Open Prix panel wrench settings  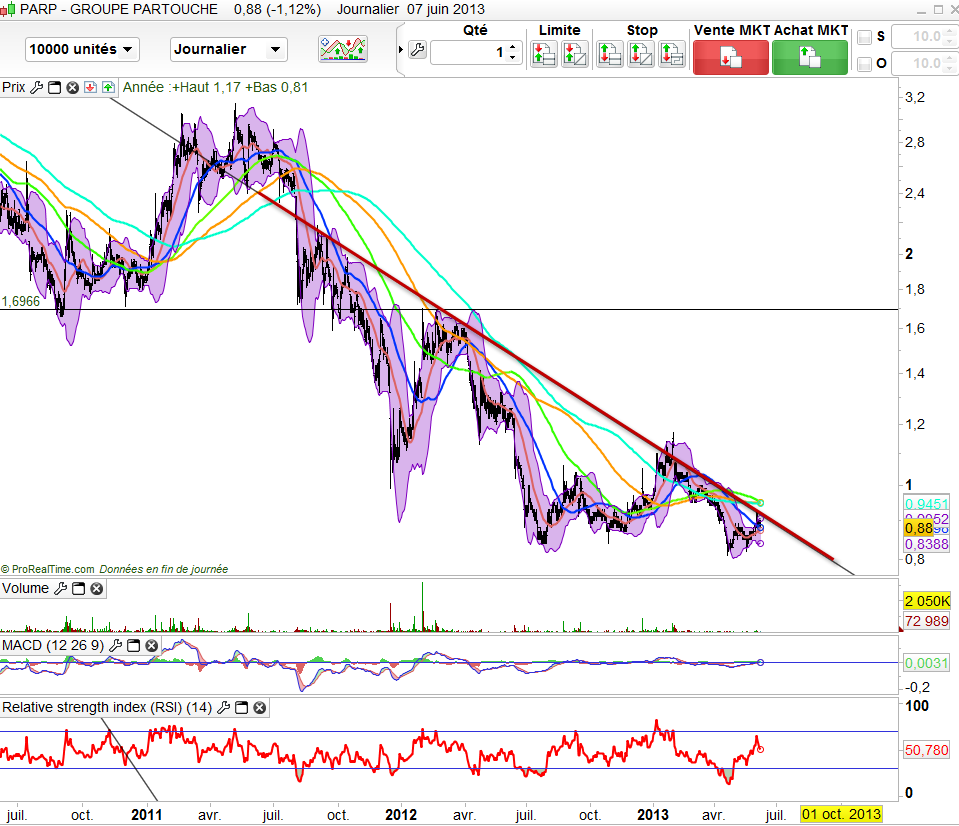37,87
